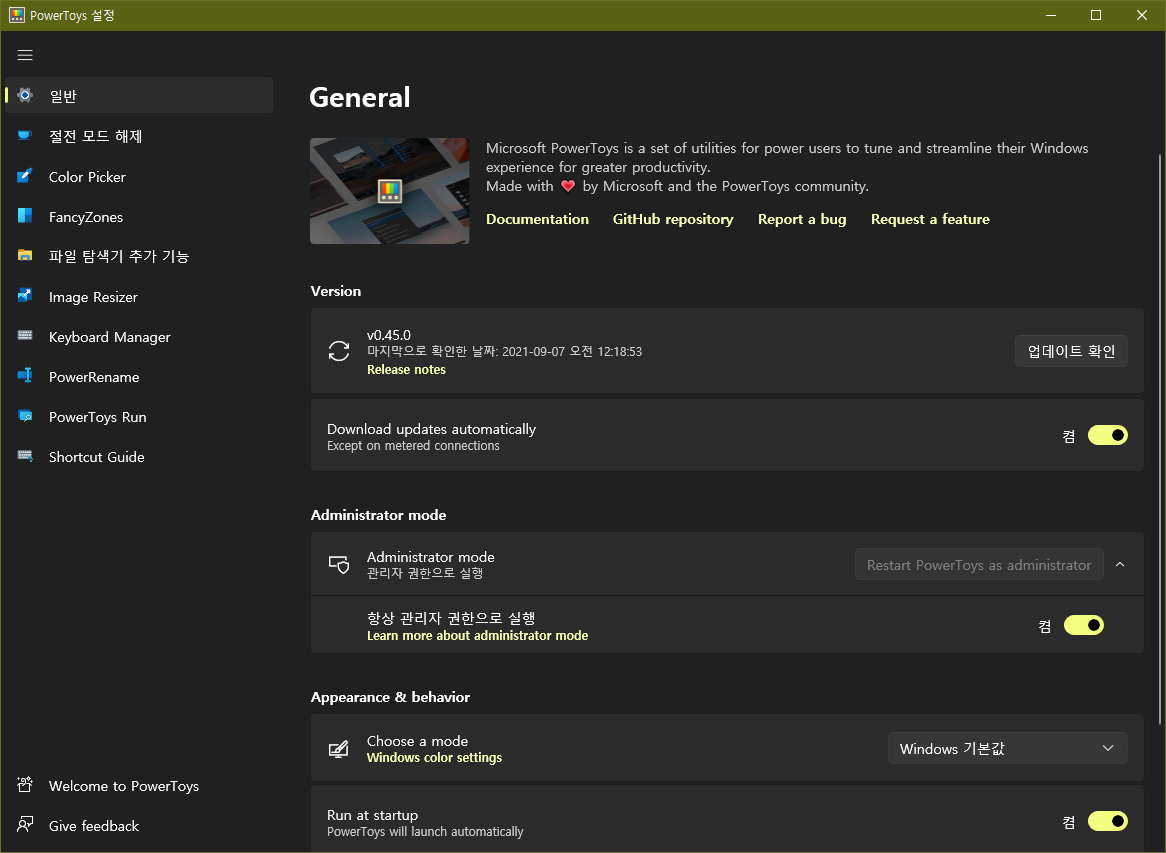Image resolution: width=1166 pixels, height=853 pixels.
Task: Turn off 항상 관리자 권한으로 실행 toggle
Action: point(1083,625)
